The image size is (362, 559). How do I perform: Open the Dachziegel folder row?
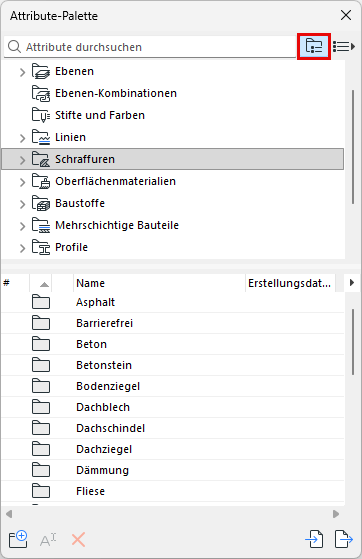[173, 450]
